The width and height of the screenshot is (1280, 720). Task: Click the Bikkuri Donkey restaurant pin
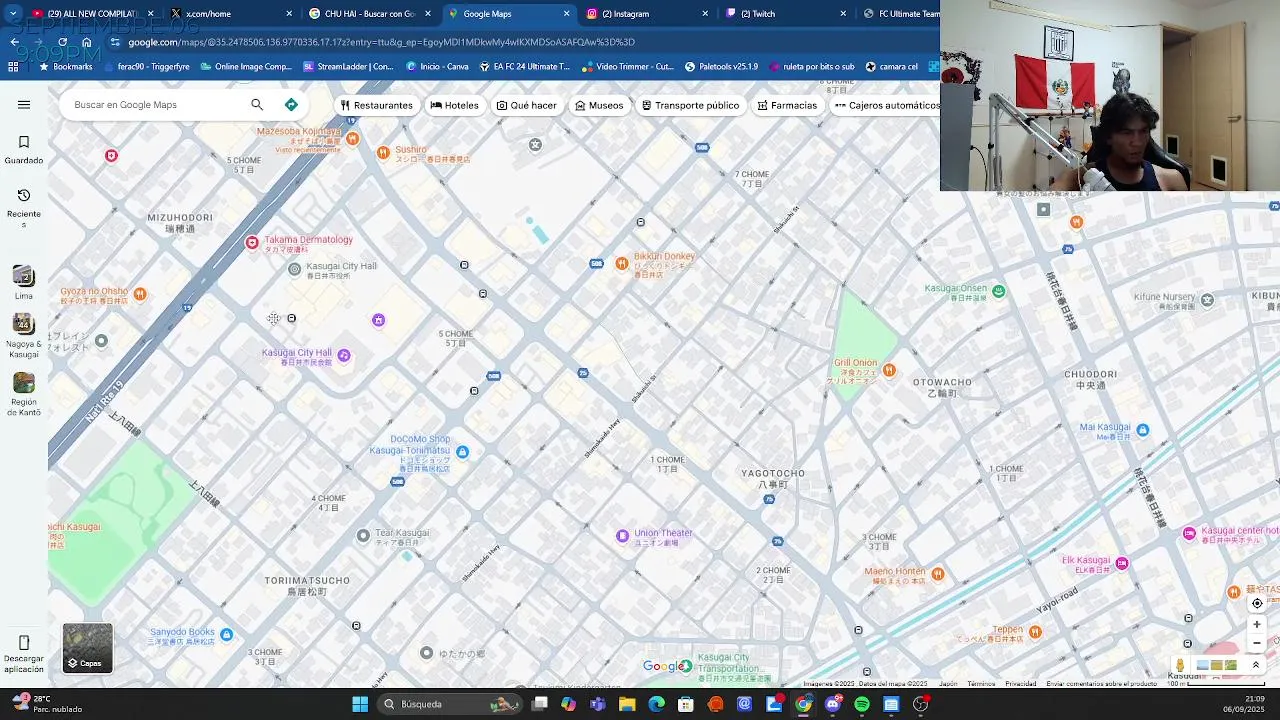pos(622,263)
